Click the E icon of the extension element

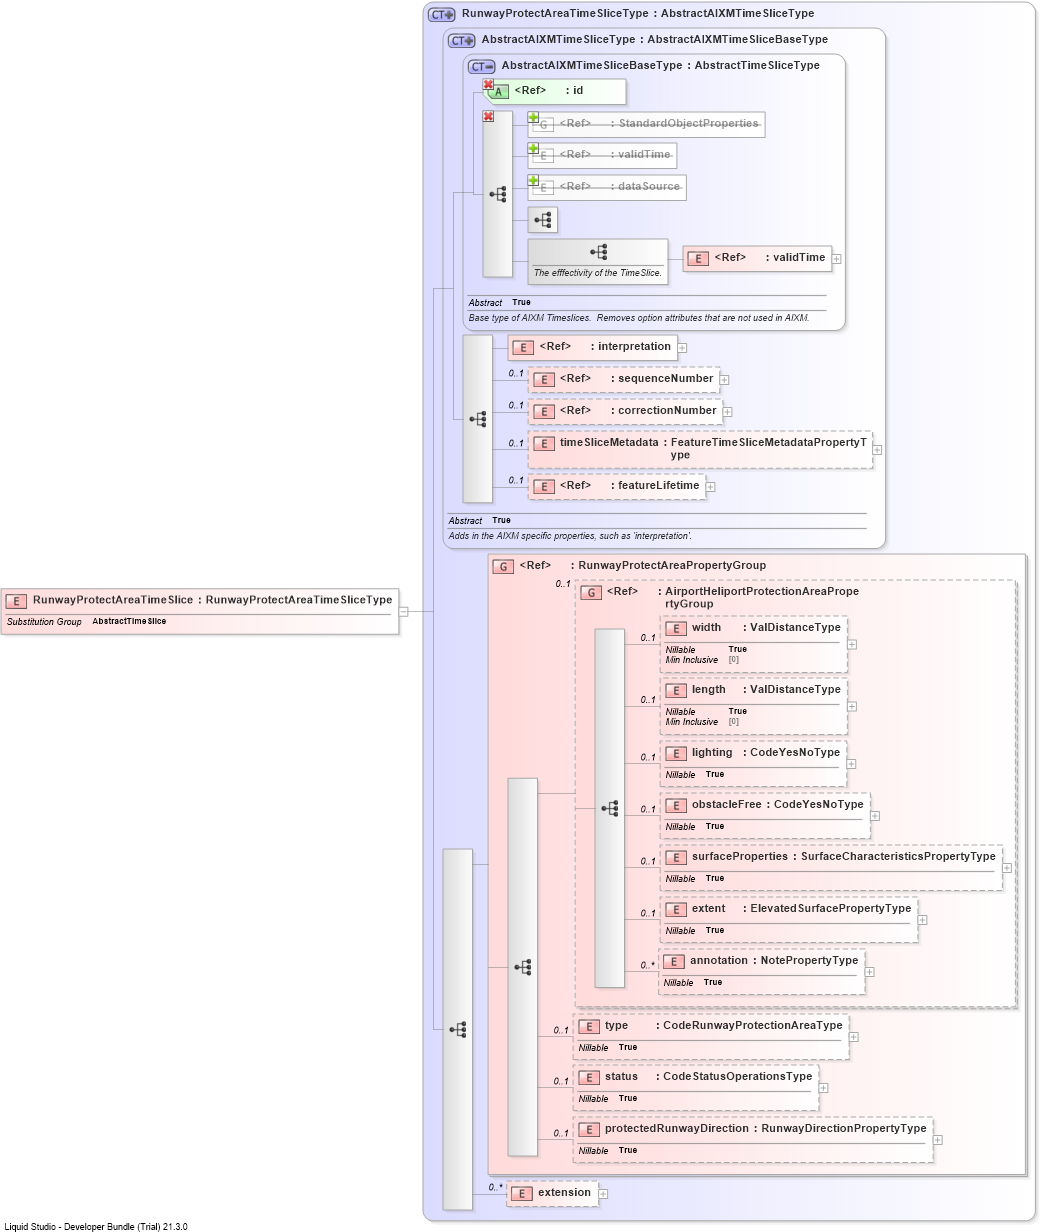(522, 1193)
